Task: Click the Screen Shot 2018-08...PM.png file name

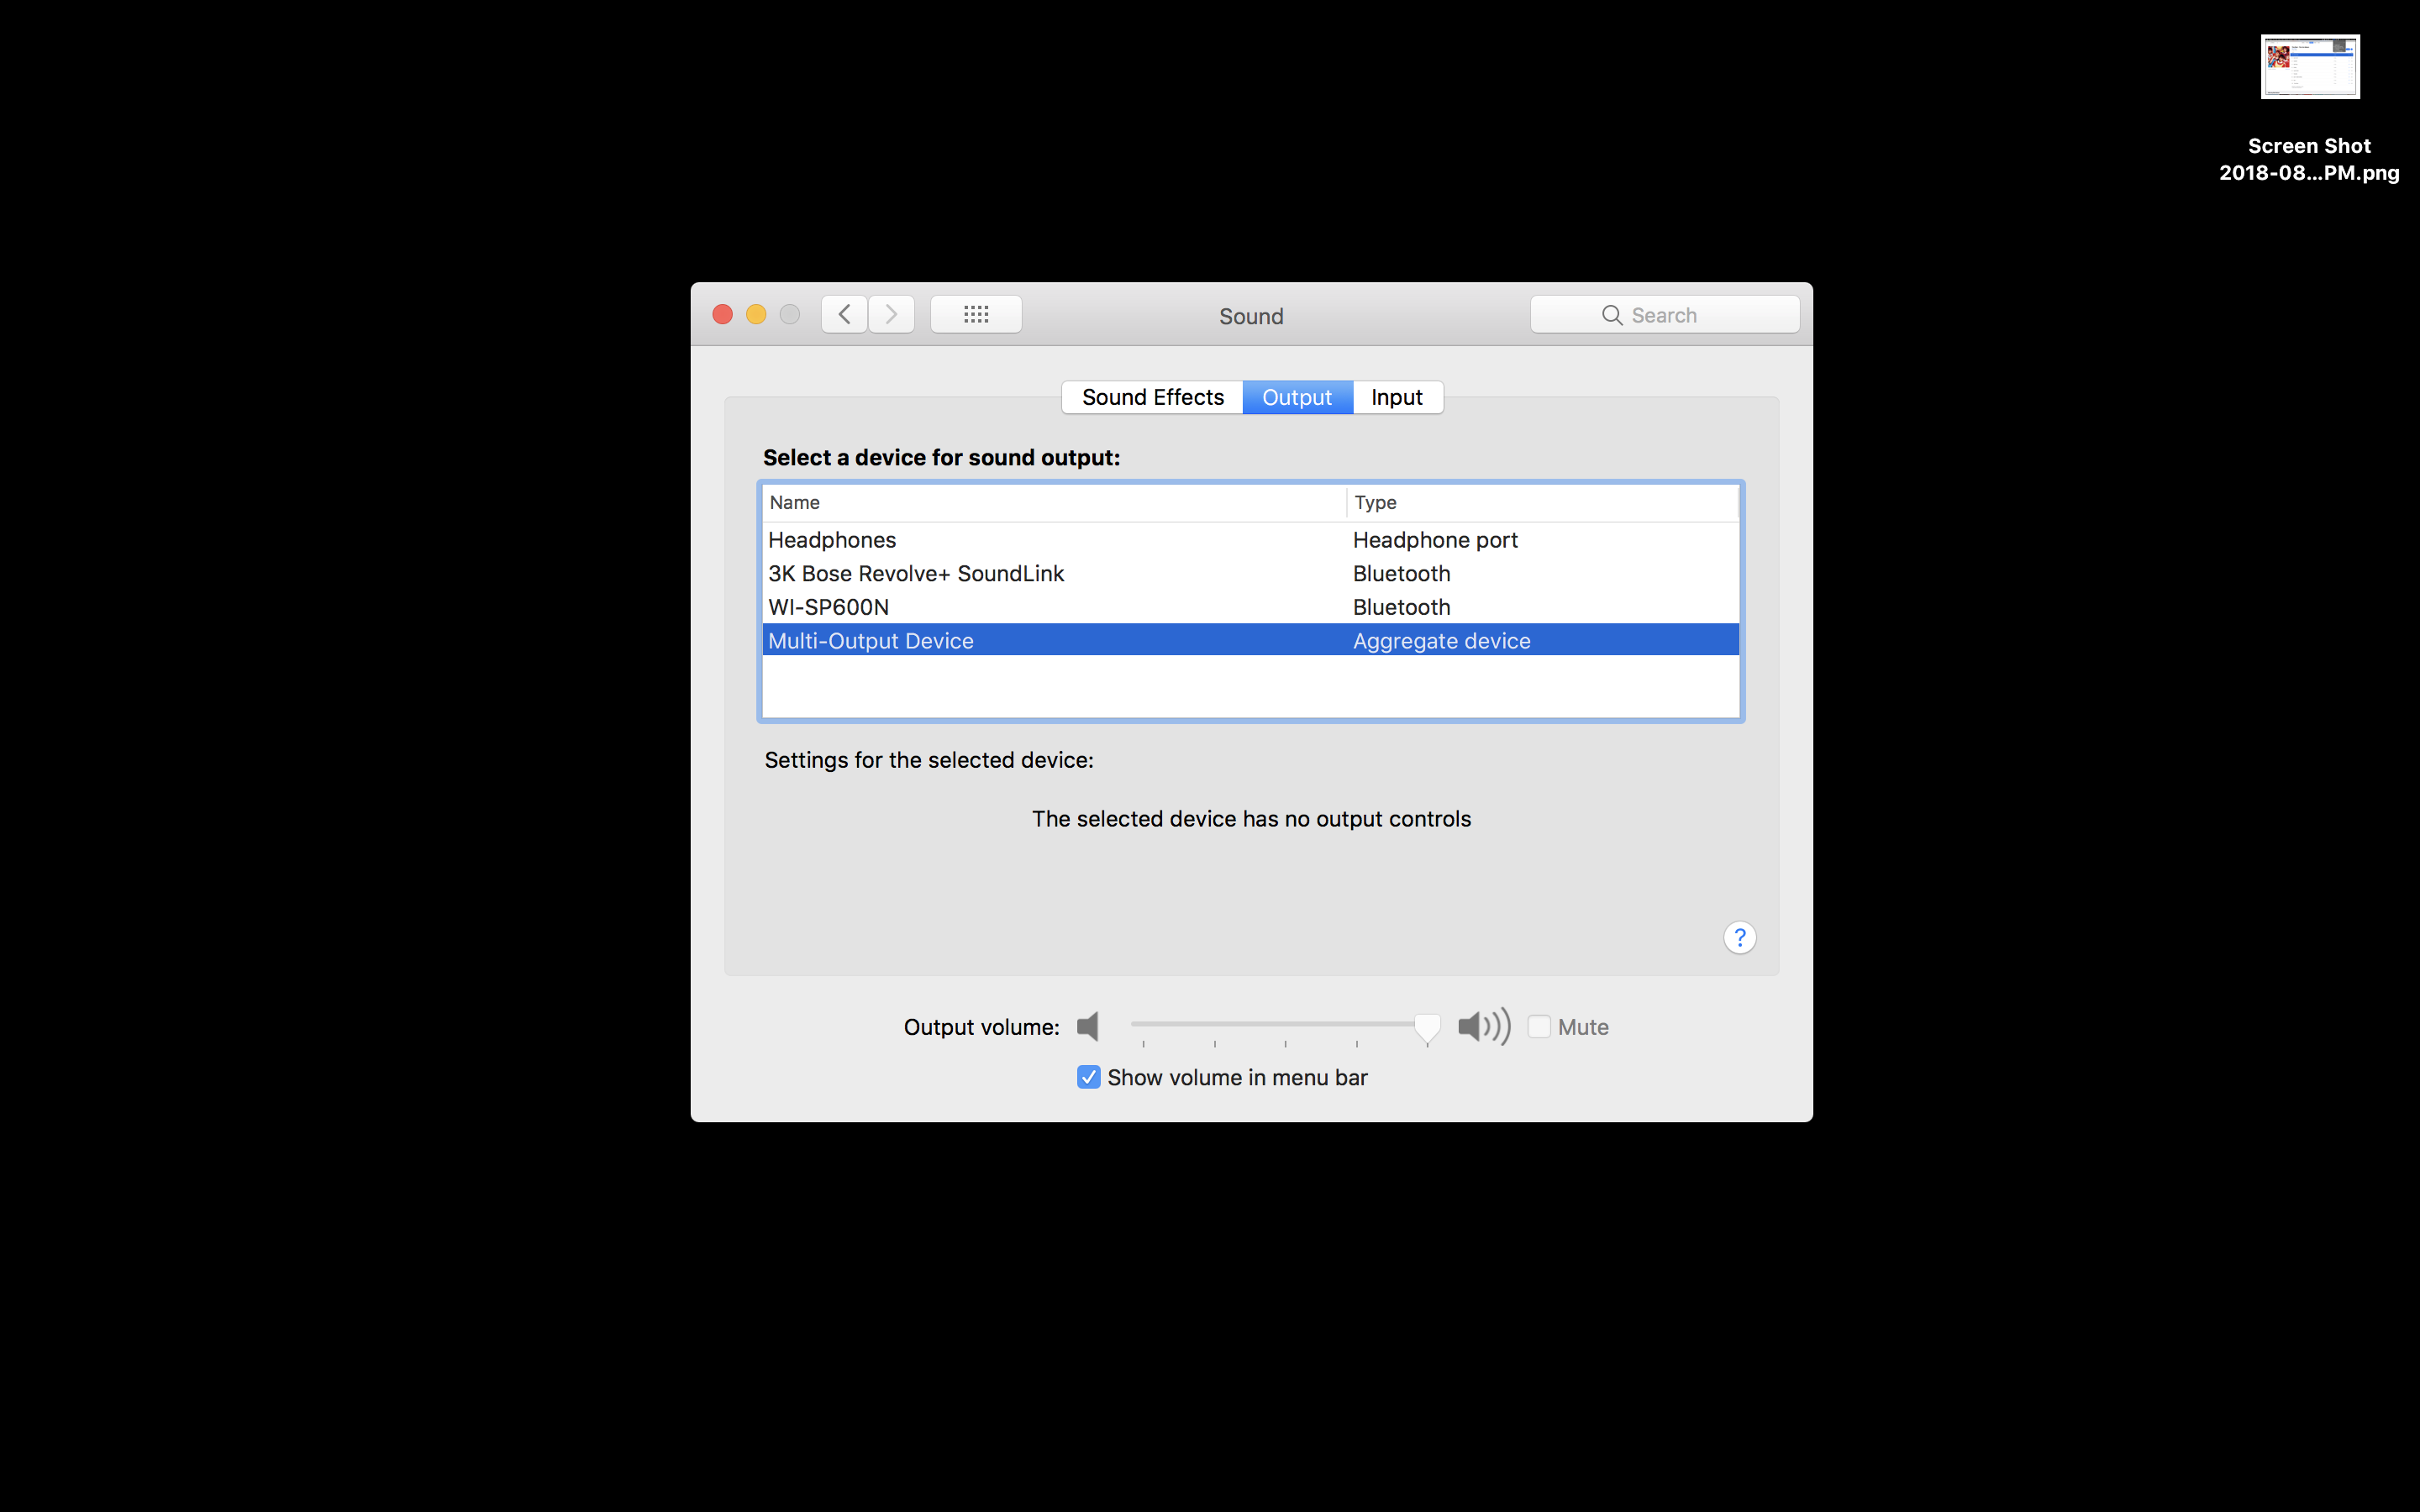Action: [2309, 159]
